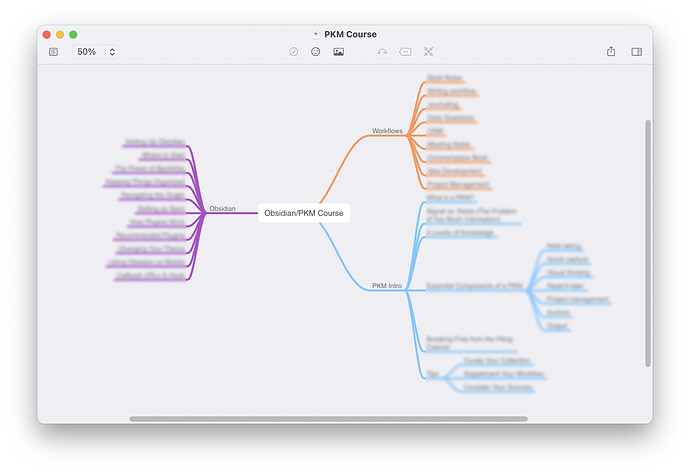Create a connection with the curved arrow

click(x=382, y=52)
